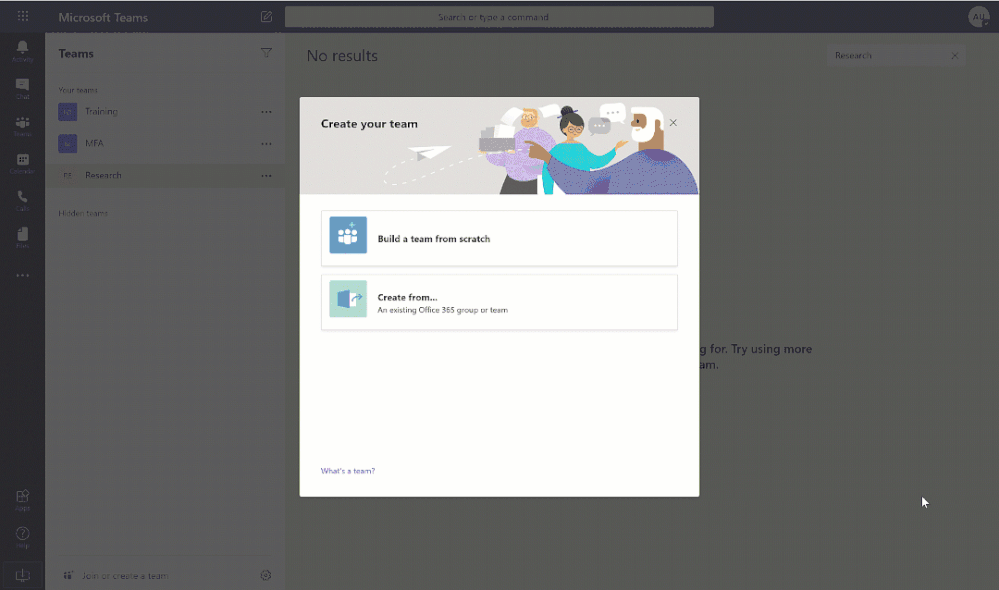
Task: Open more options for Training team
Action: click(x=266, y=112)
